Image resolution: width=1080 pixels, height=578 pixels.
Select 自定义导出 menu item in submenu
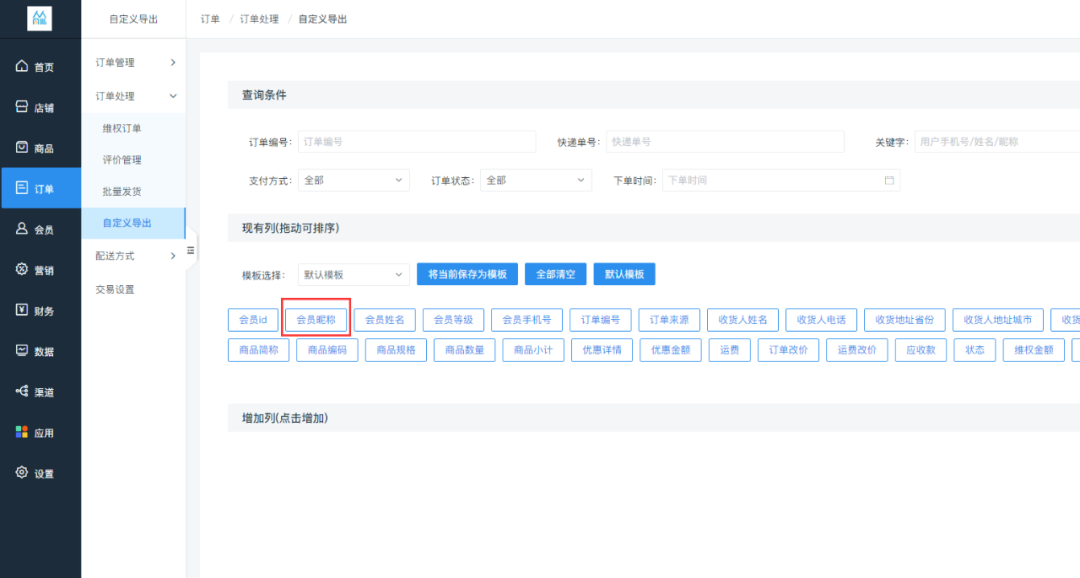click(134, 223)
